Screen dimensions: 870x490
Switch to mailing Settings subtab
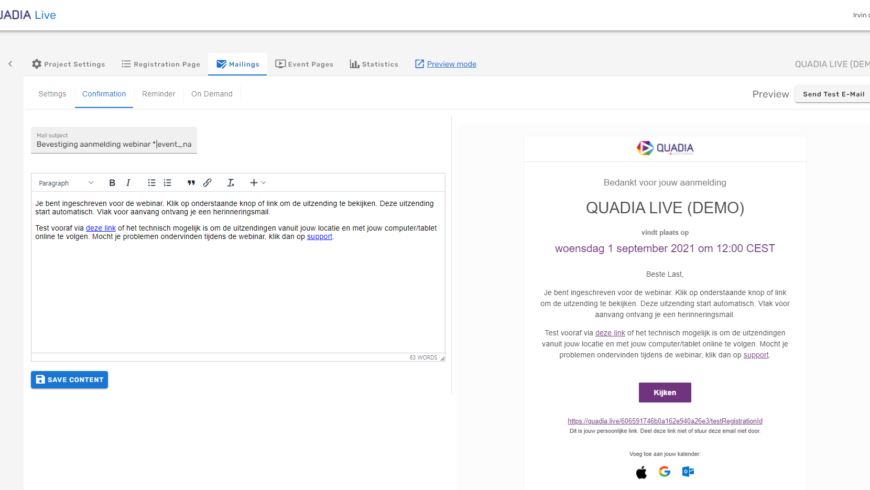click(52, 94)
